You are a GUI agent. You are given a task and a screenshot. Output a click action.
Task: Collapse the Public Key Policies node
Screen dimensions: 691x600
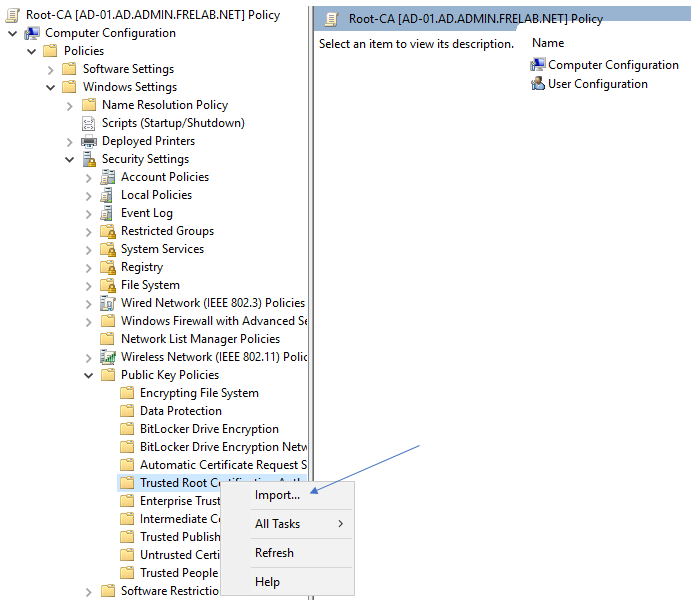pos(89,375)
